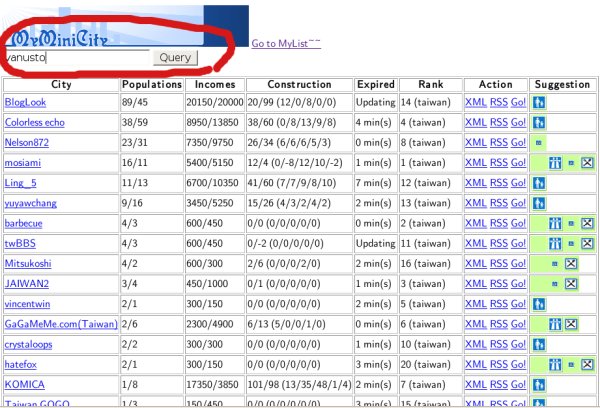Open the crystaloops city link
The width and height of the screenshot is (600, 408).
pos(28,344)
